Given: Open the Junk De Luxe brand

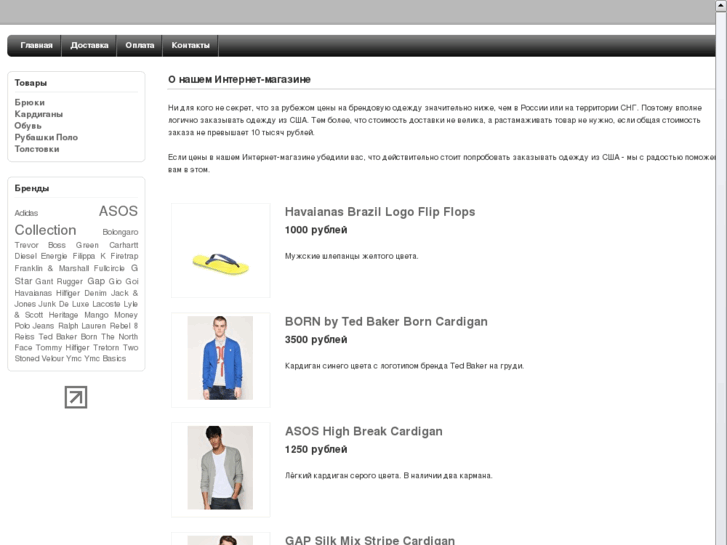Looking at the screenshot, I should click(64, 304).
